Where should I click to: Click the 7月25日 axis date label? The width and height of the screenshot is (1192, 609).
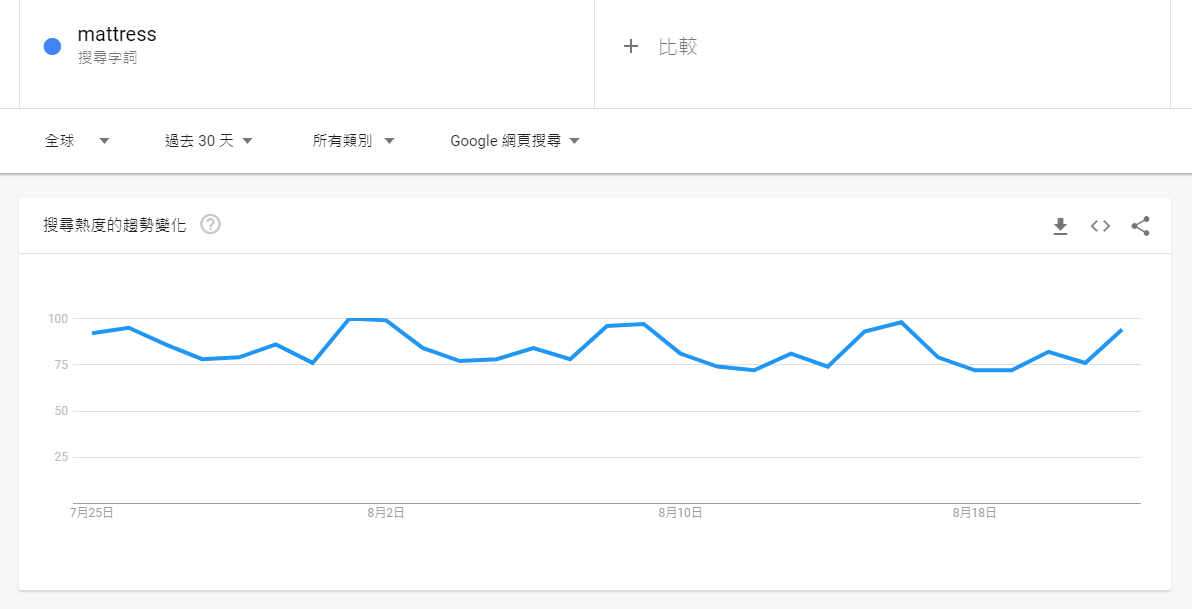click(92, 513)
